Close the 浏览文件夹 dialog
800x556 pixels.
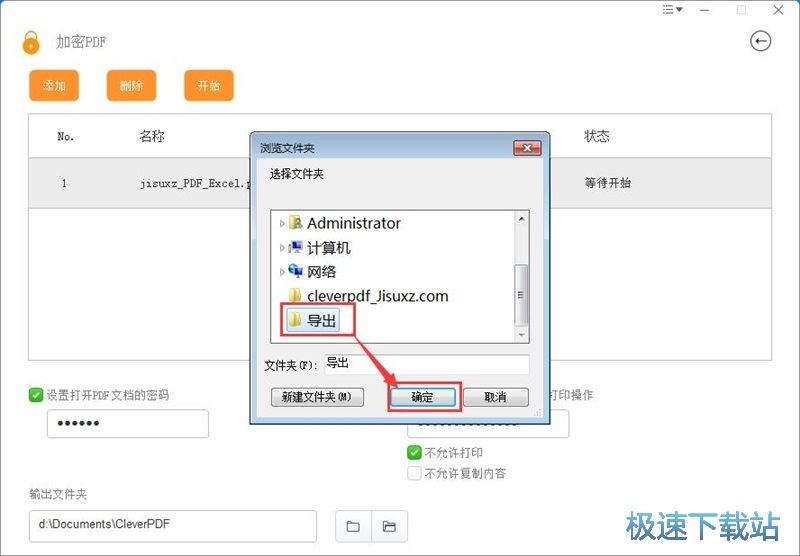(527, 148)
